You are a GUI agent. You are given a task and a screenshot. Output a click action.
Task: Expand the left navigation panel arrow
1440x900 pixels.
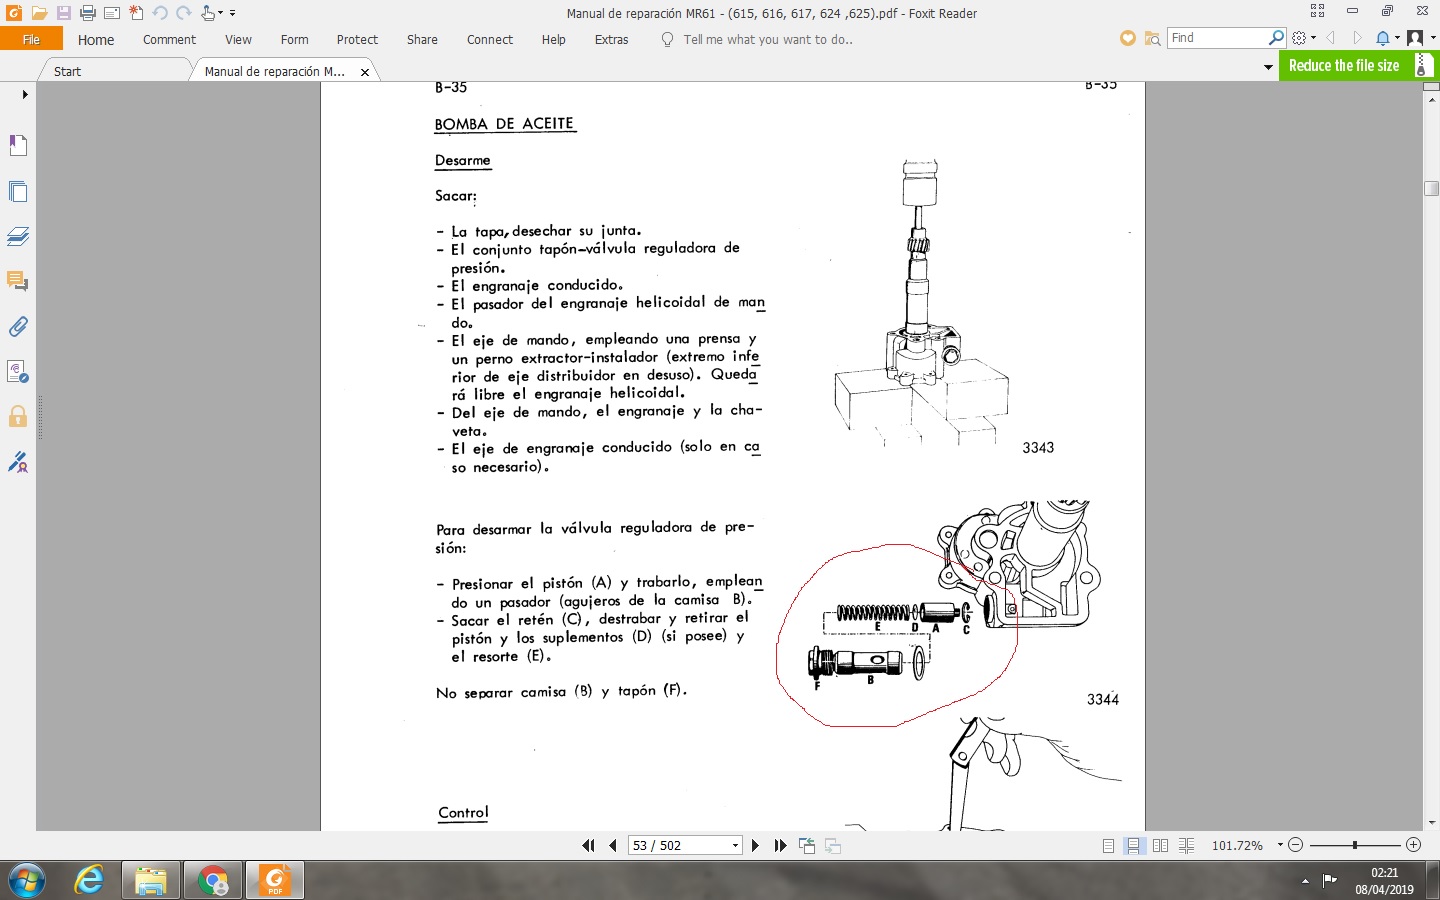pyautogui.click(x=25, y=94)
